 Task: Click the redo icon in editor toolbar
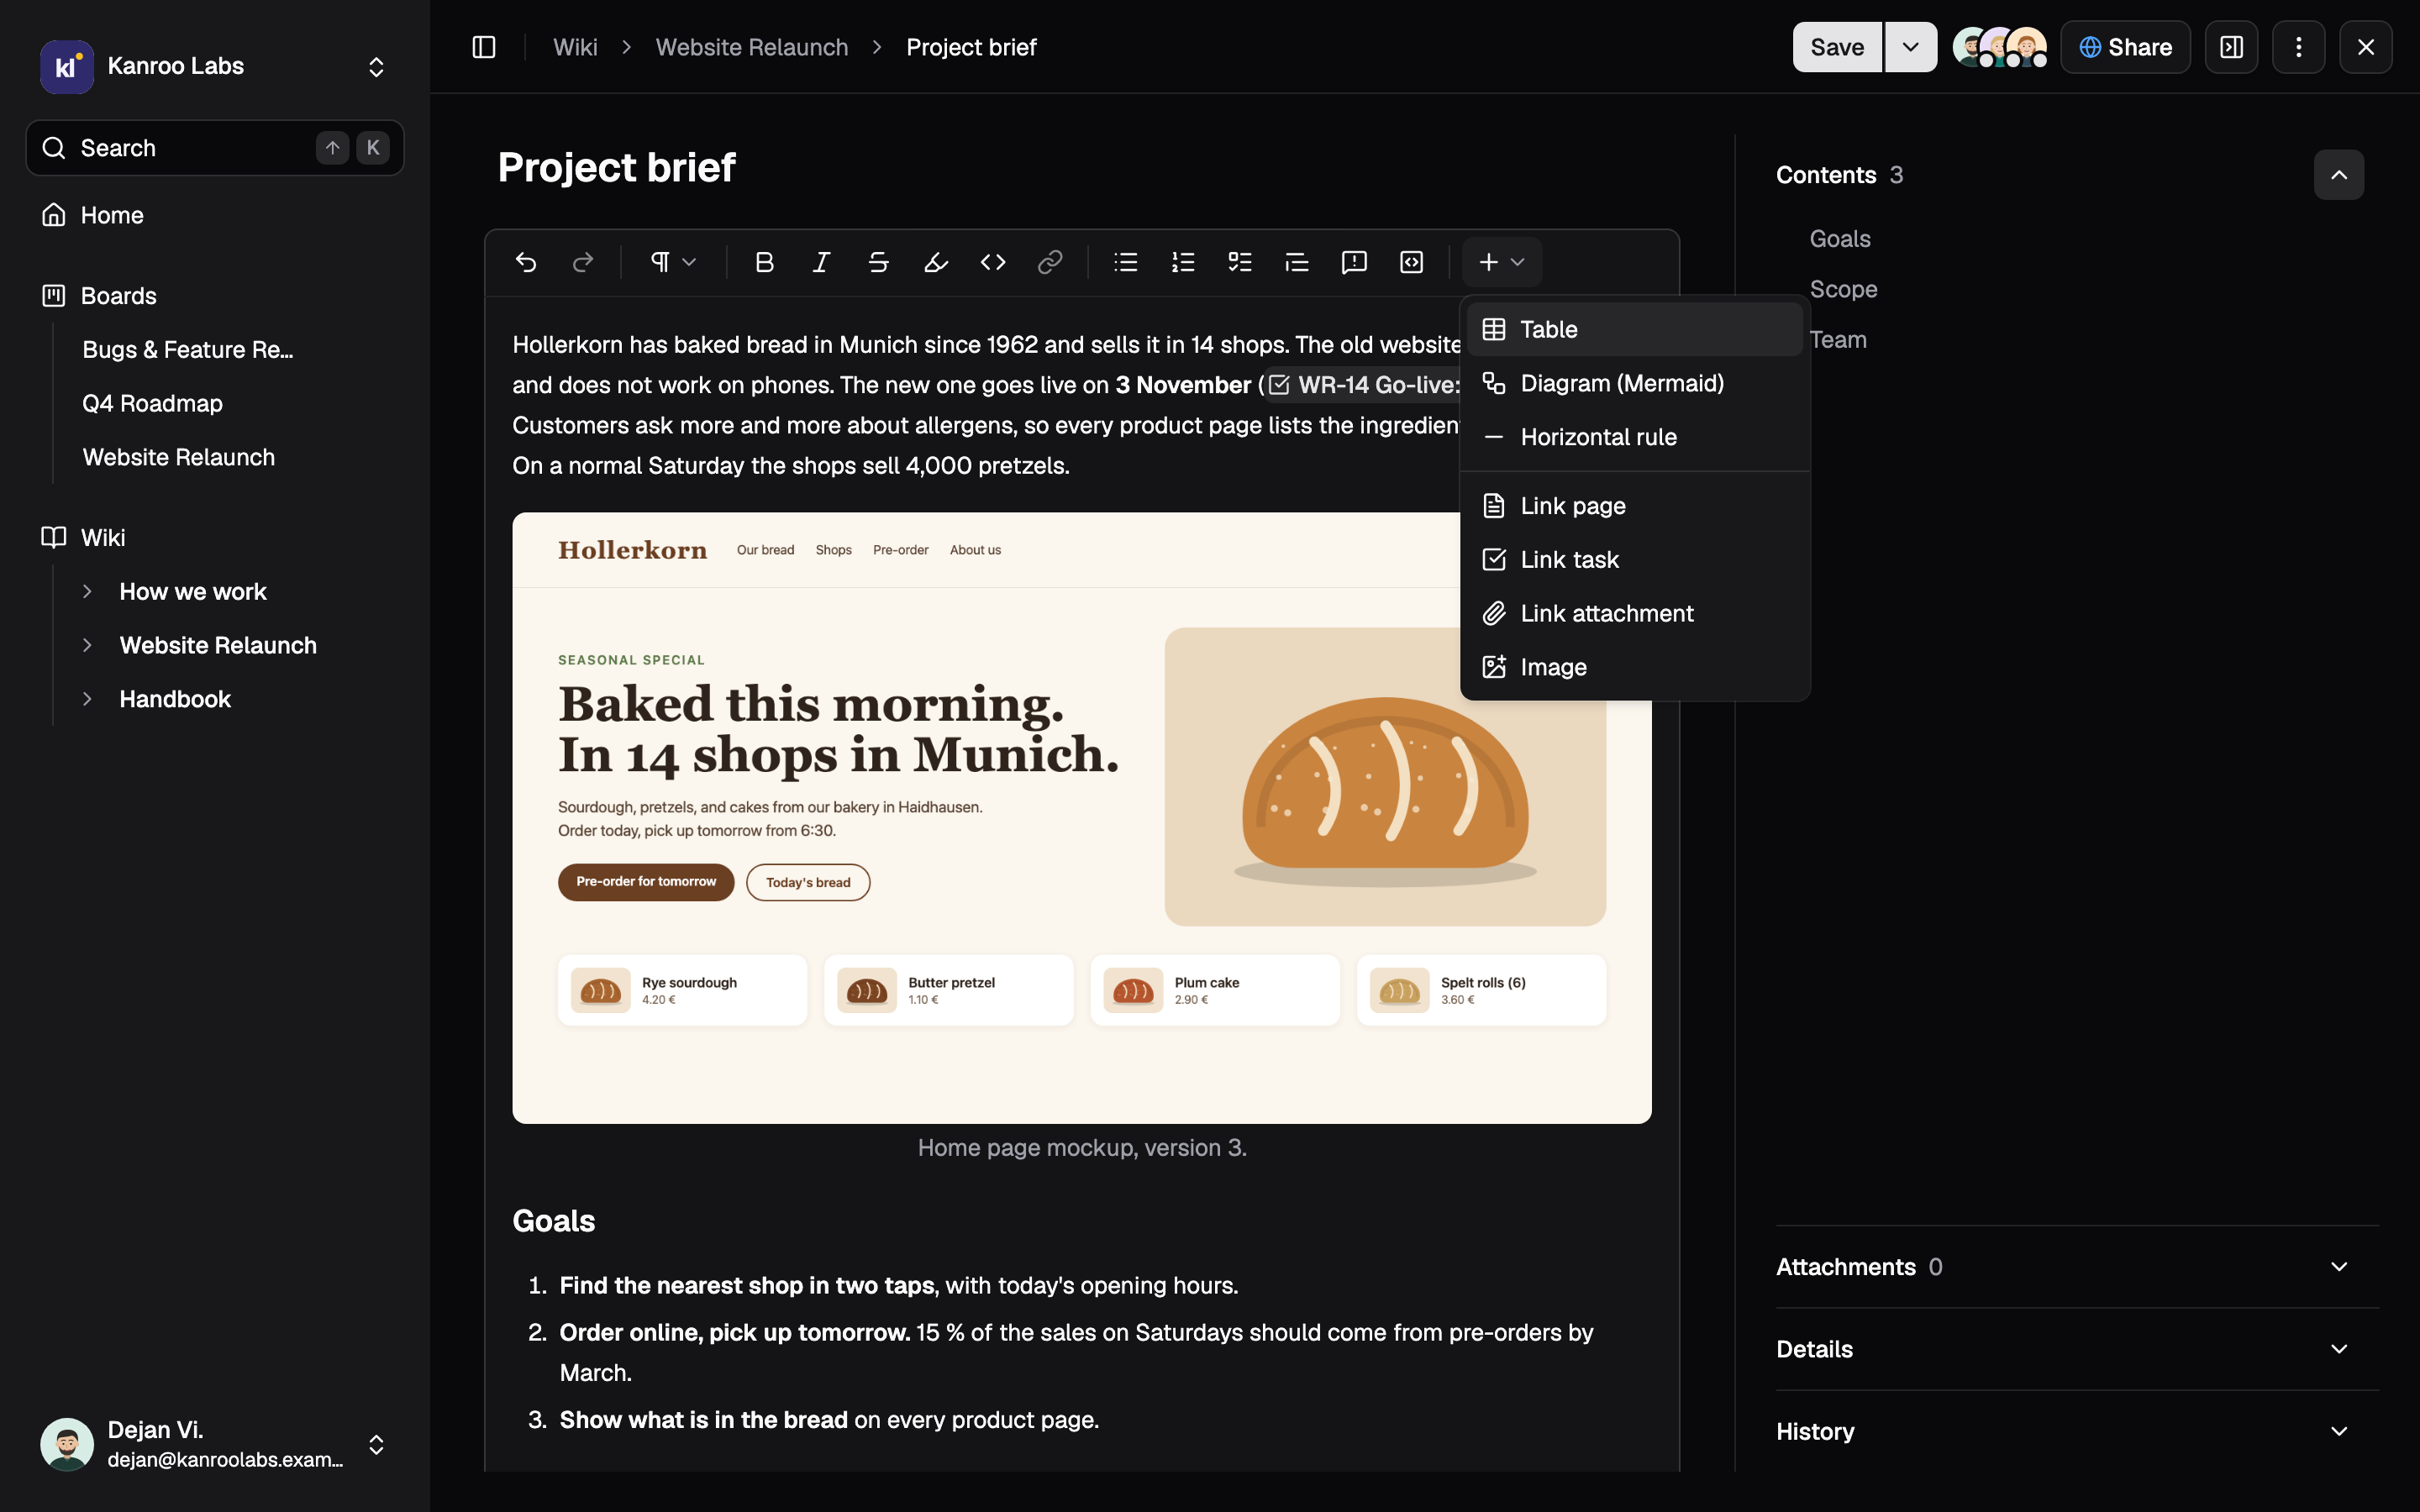click(x=583, y=262)
